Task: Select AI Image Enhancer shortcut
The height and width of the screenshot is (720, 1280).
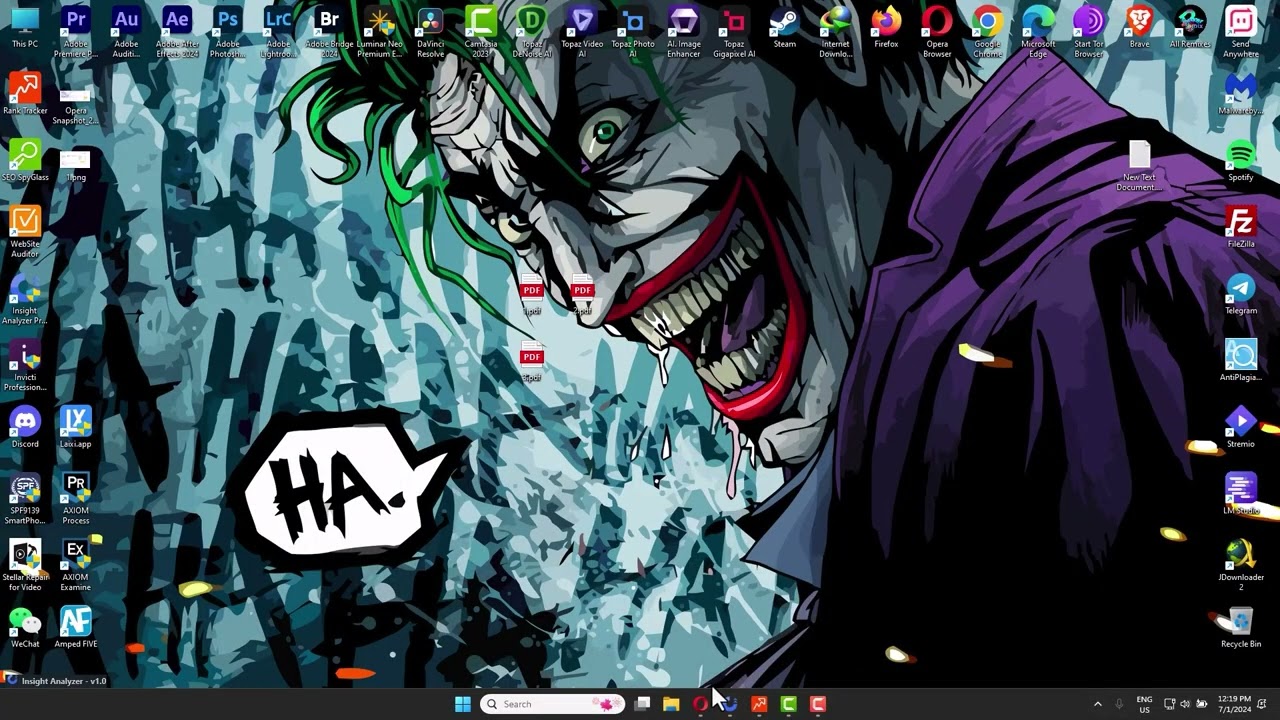Action: click(684, 33)
